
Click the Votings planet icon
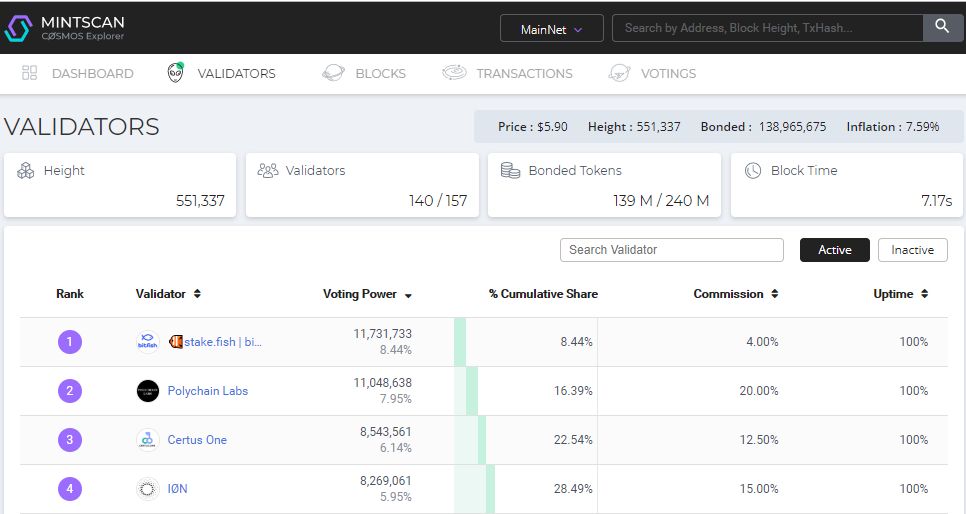[619, 73]
